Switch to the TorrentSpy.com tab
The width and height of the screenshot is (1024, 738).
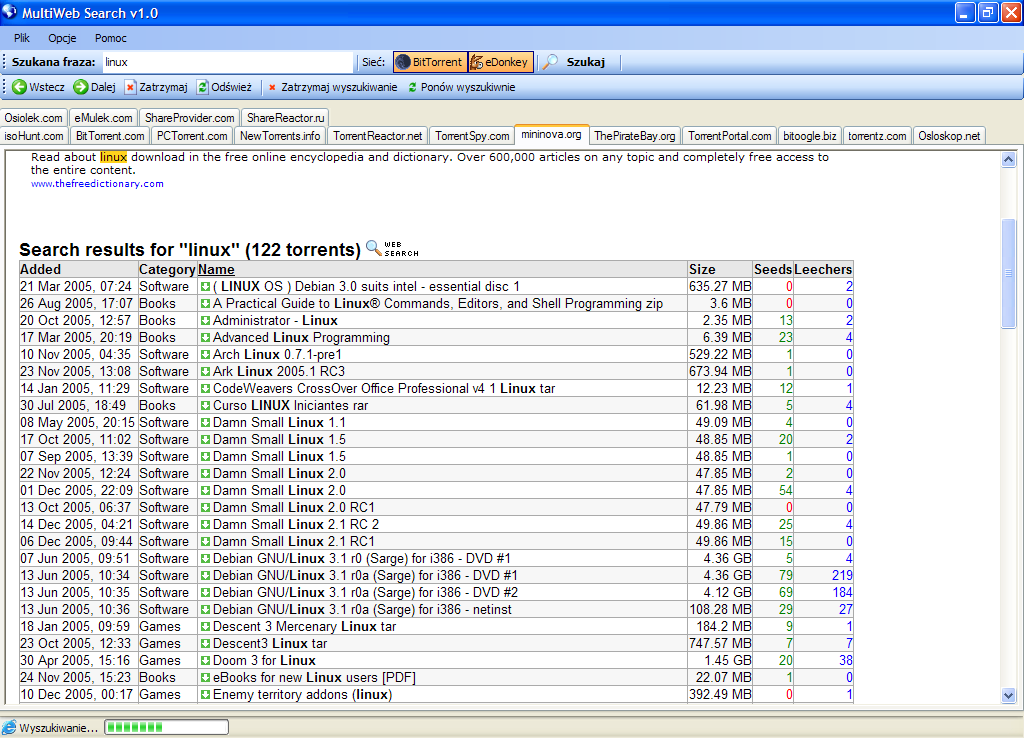point(472,136)
